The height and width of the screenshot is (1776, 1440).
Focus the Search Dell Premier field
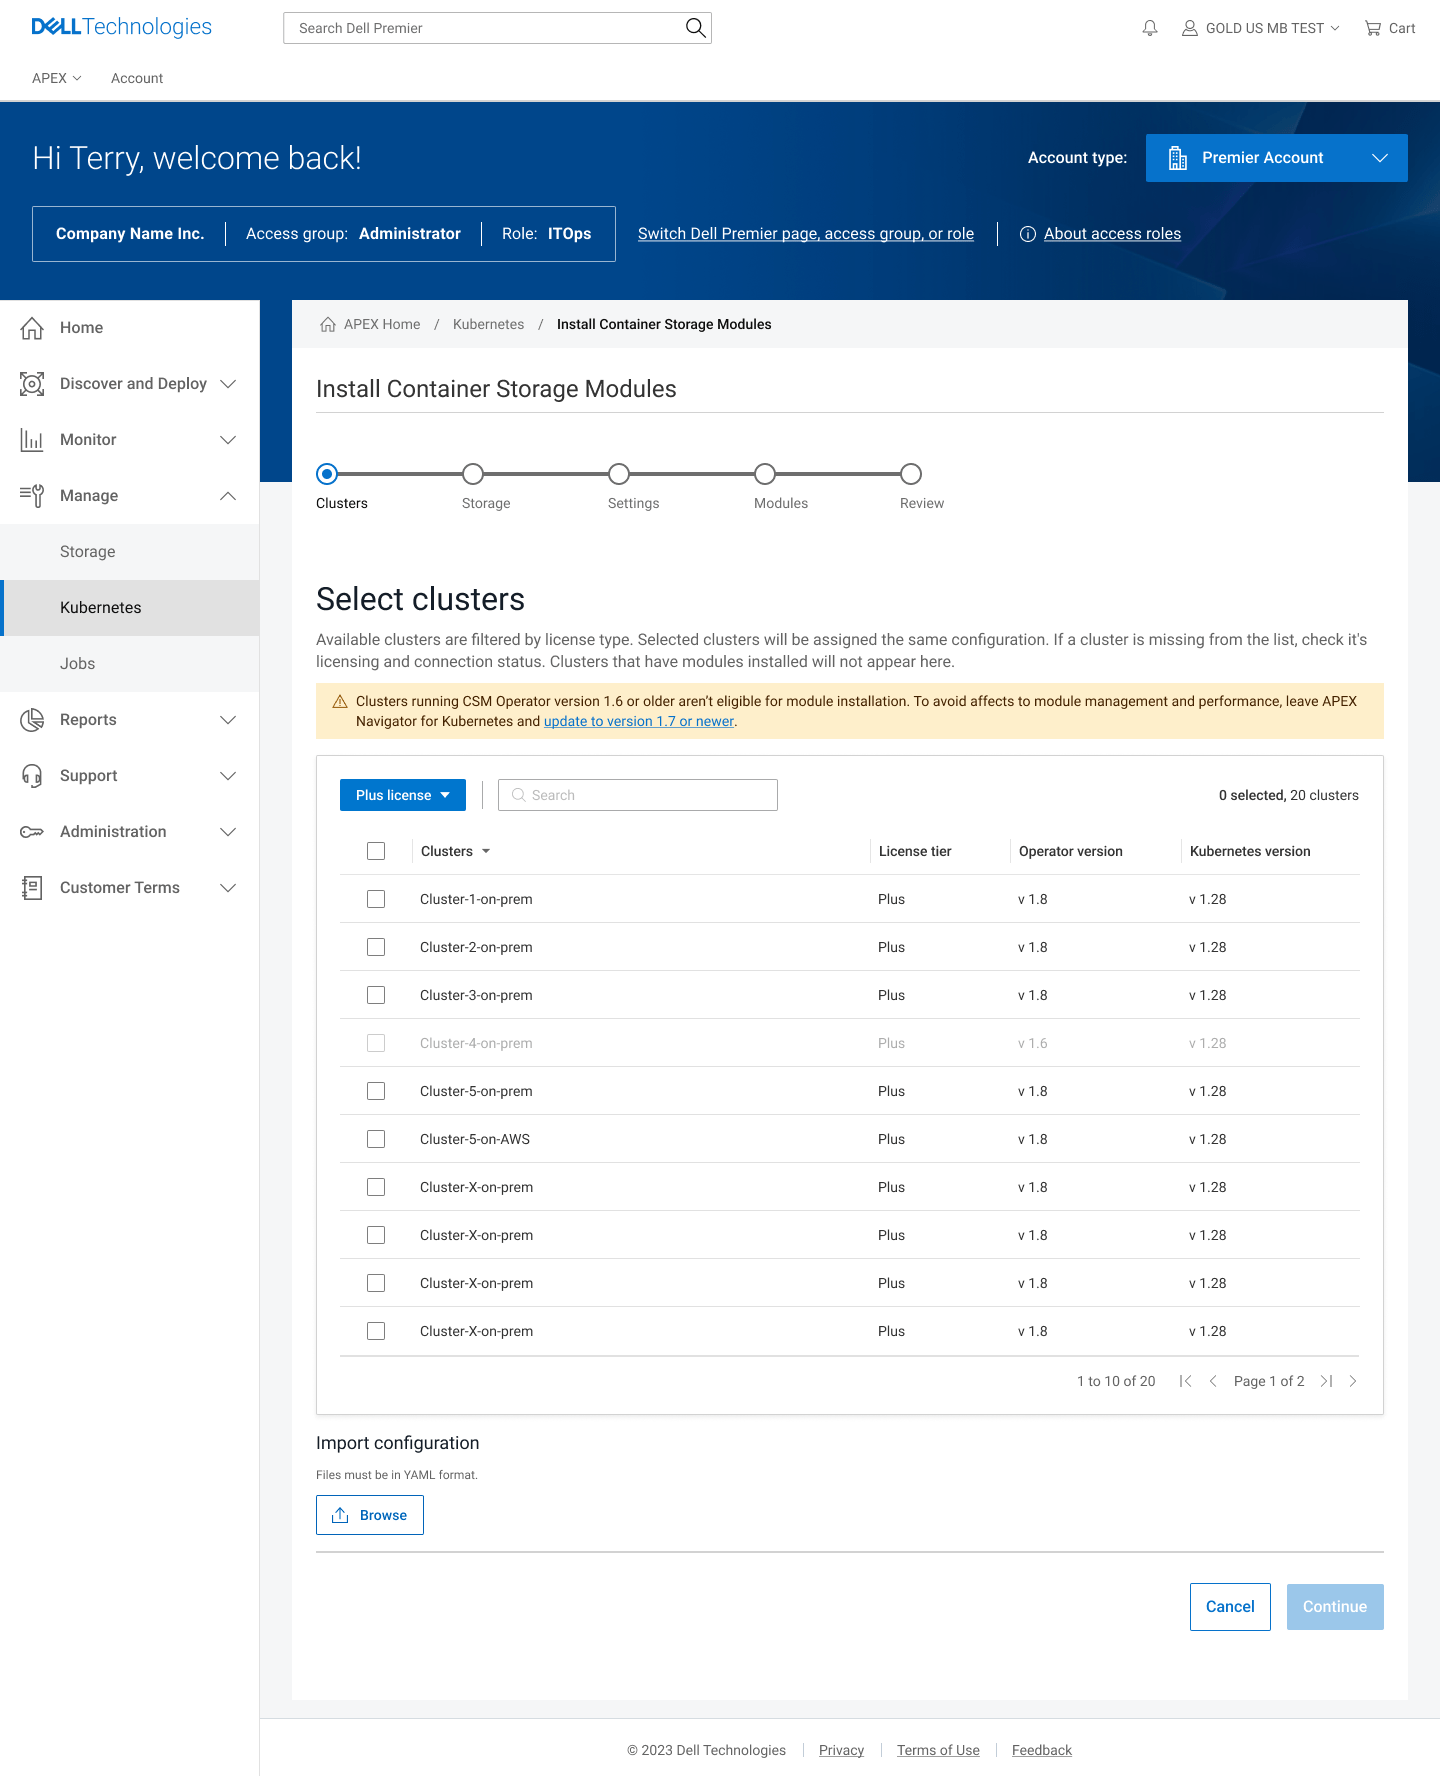pyautogui.click(x=497, y=28)
